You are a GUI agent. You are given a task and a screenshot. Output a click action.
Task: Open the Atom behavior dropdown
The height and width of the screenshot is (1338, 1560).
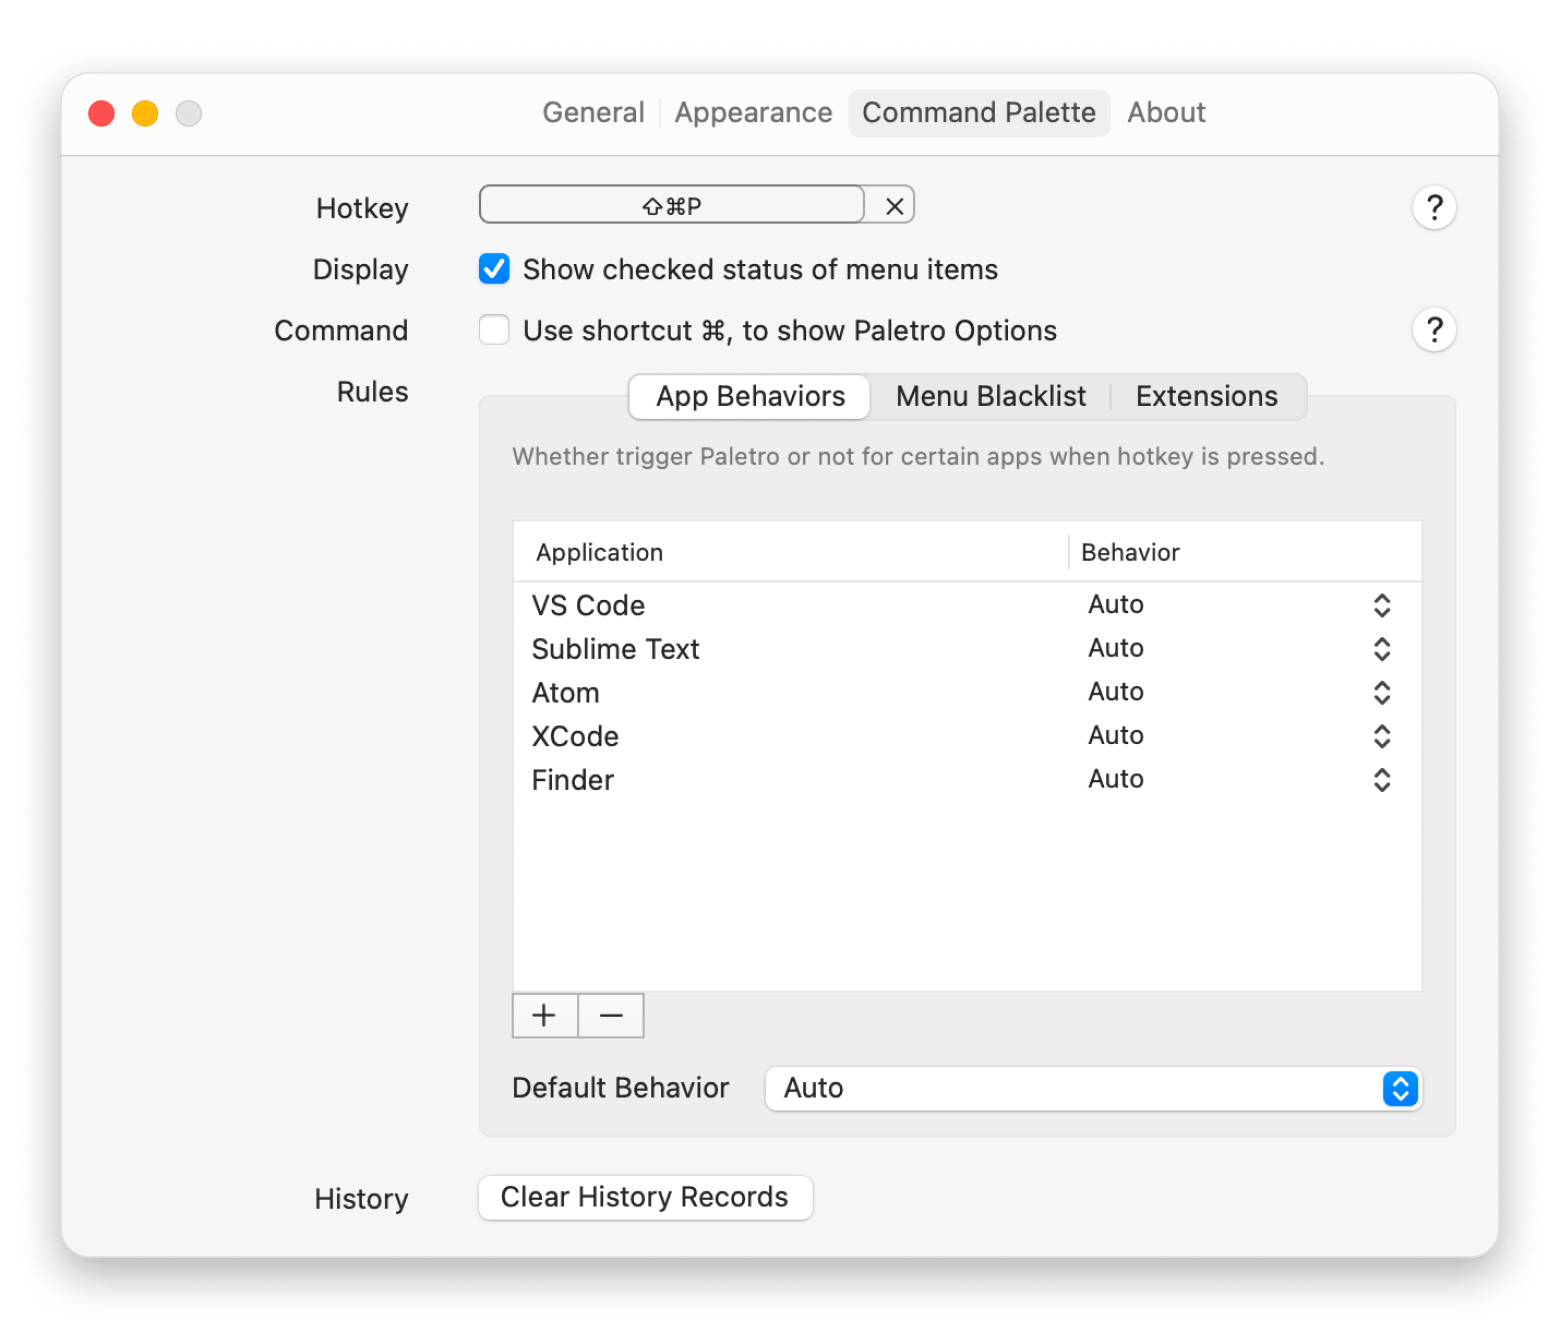tap(1240, 692)
